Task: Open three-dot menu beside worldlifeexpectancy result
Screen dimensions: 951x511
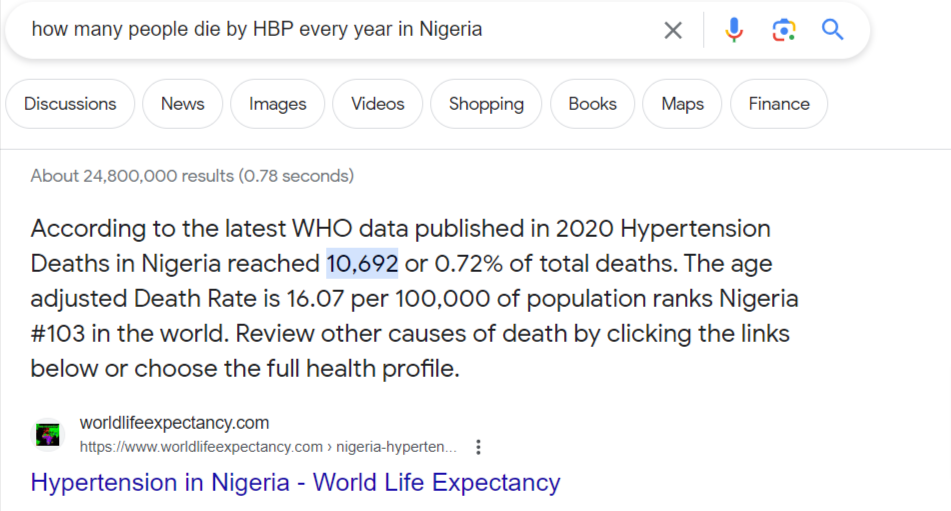Action: (479, 447)
